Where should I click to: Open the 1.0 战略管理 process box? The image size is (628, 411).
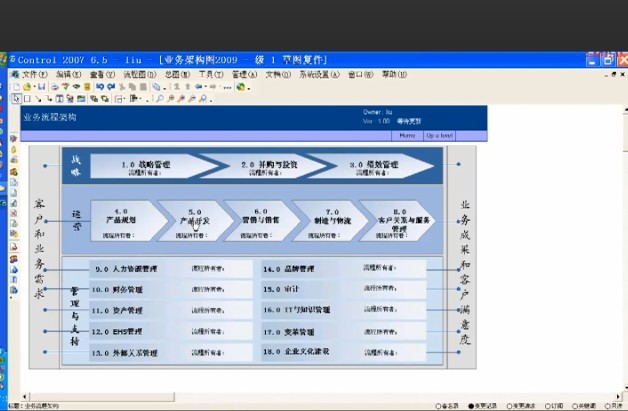click(x=150, y=166)
